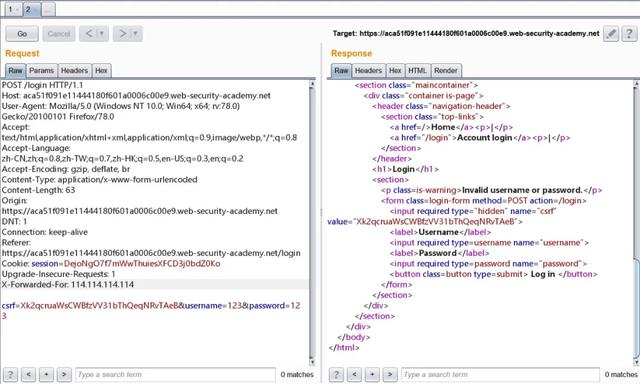Edit target with the pencil icon
640x384 pixels.
click(611, 33)
